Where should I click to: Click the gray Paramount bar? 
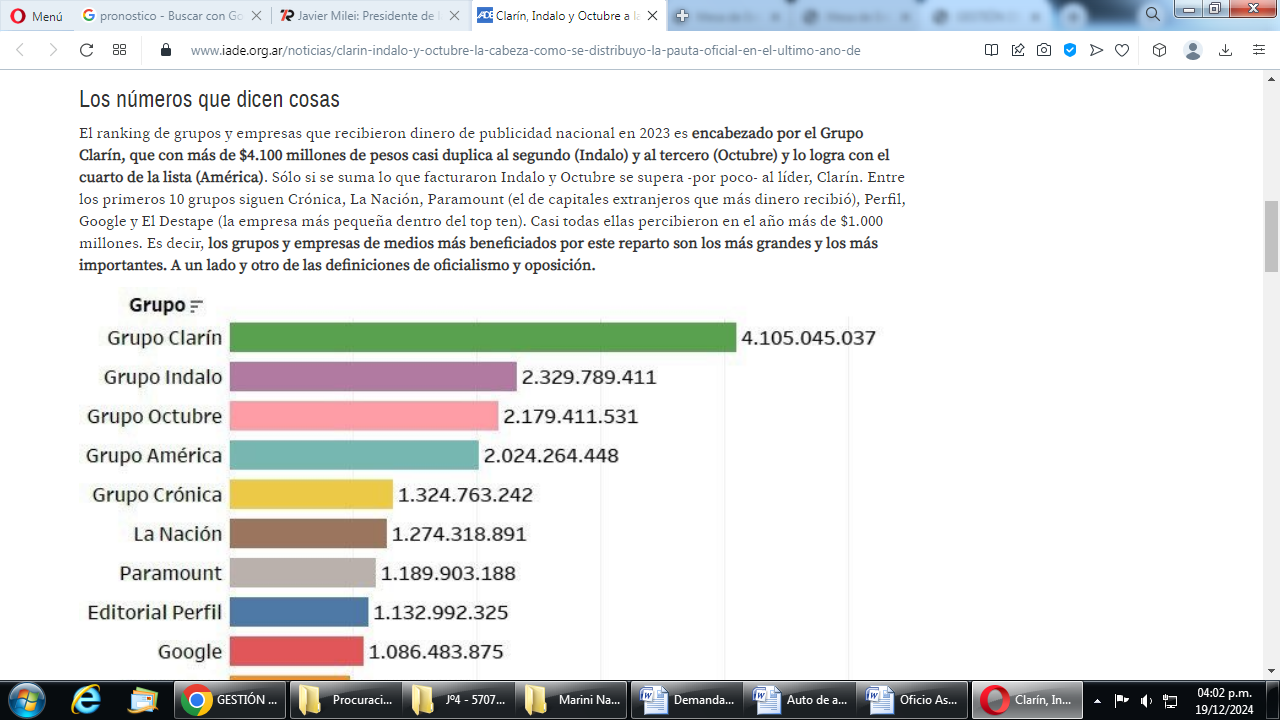click(303, 573)
